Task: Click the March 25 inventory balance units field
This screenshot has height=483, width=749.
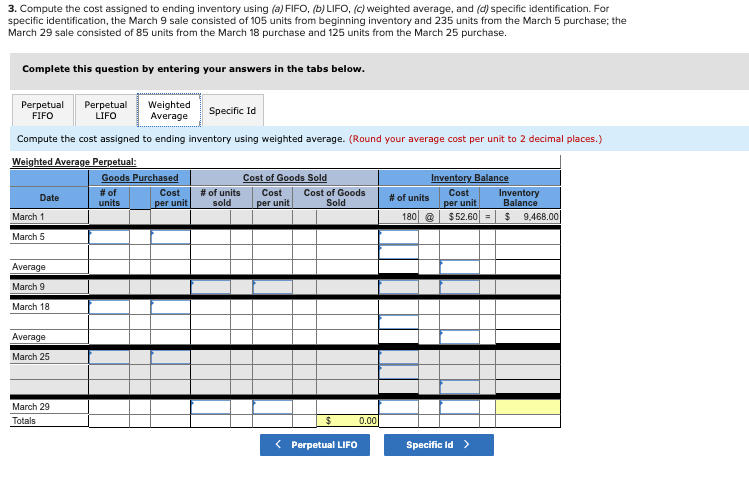Action: point(398,357)
